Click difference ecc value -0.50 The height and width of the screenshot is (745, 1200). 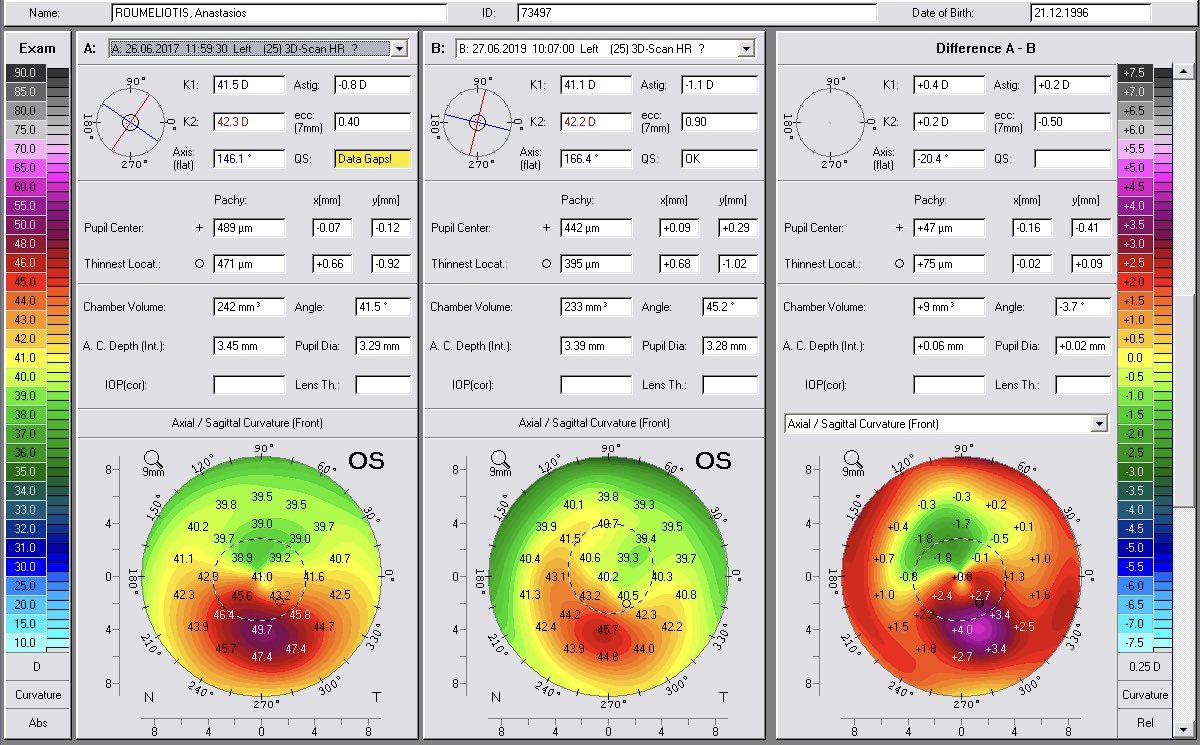1072,122
